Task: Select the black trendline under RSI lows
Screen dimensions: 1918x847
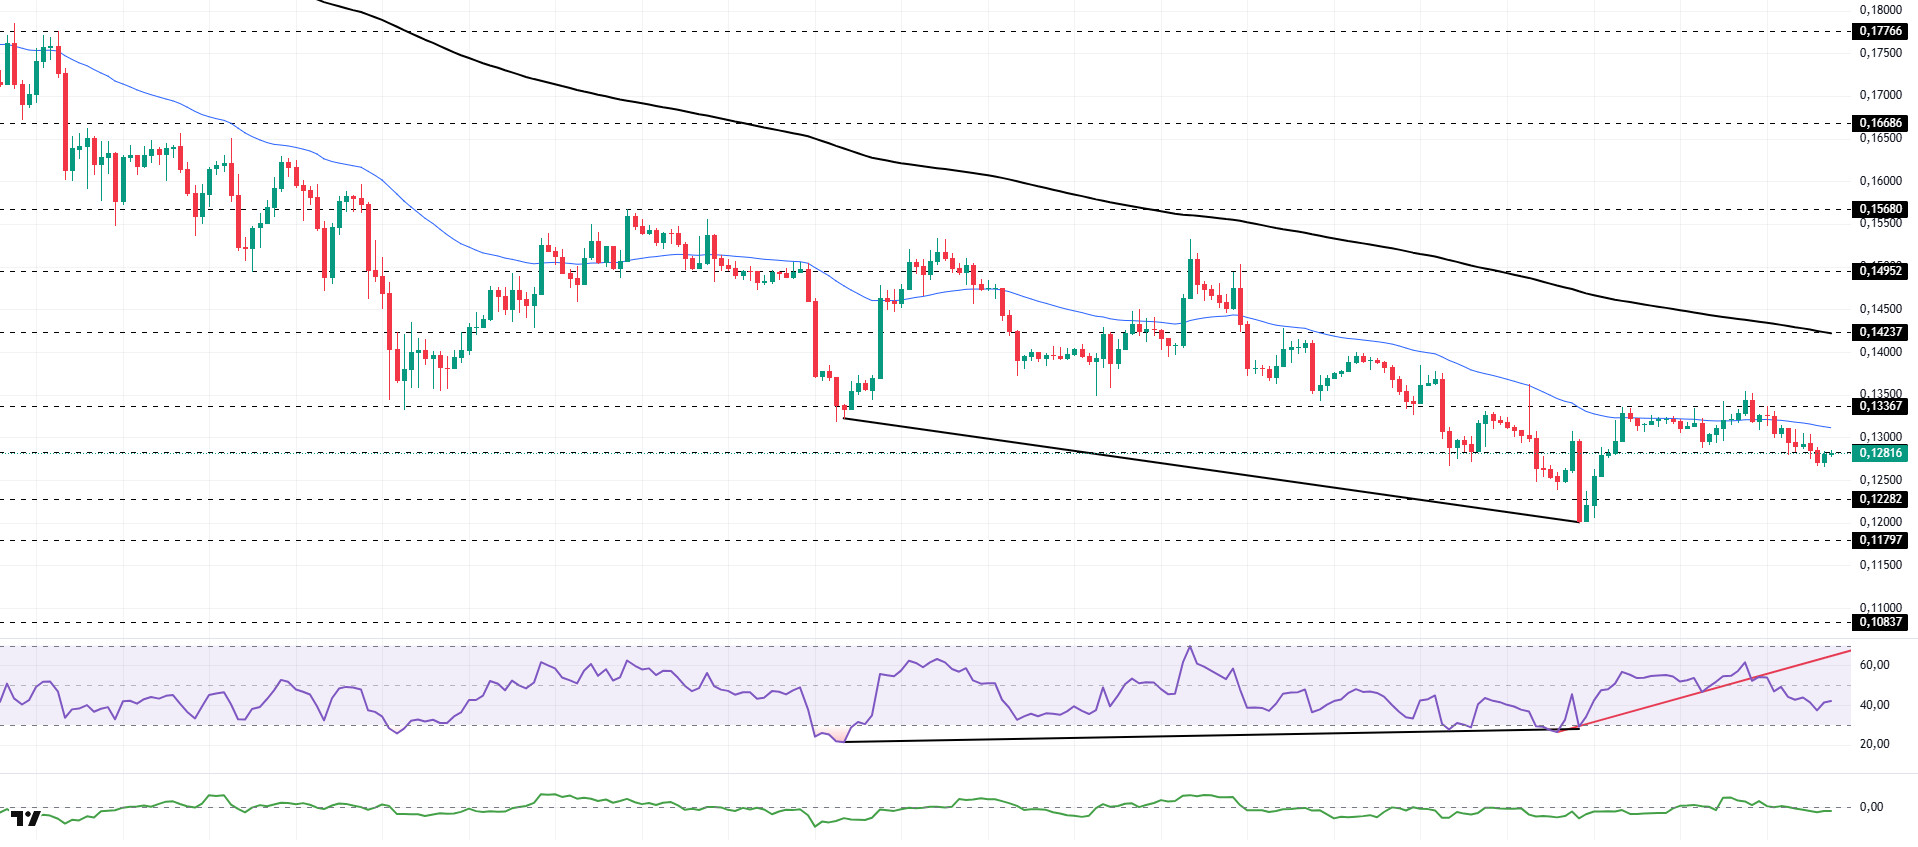Action: 1200,735
